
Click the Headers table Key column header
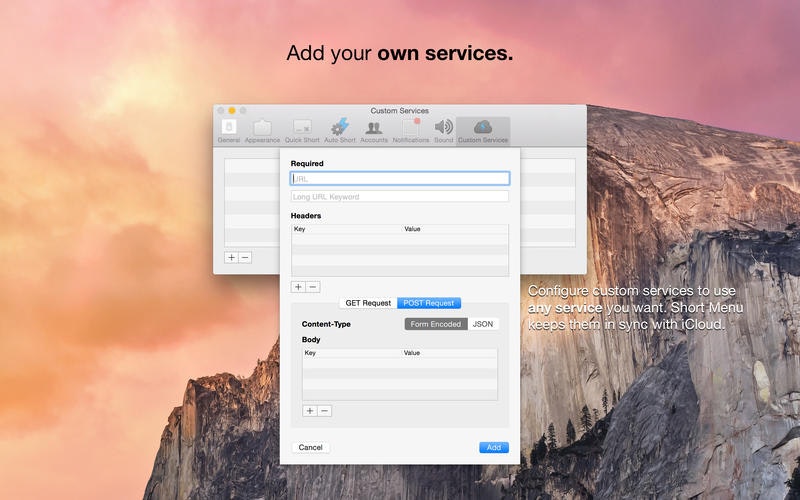[x=346, y=229]
